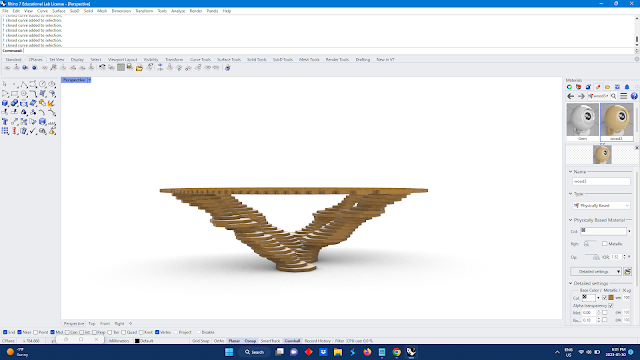Choose the Circle tool in the toolbox
640x360 pixels.
[x=42, y=84]
